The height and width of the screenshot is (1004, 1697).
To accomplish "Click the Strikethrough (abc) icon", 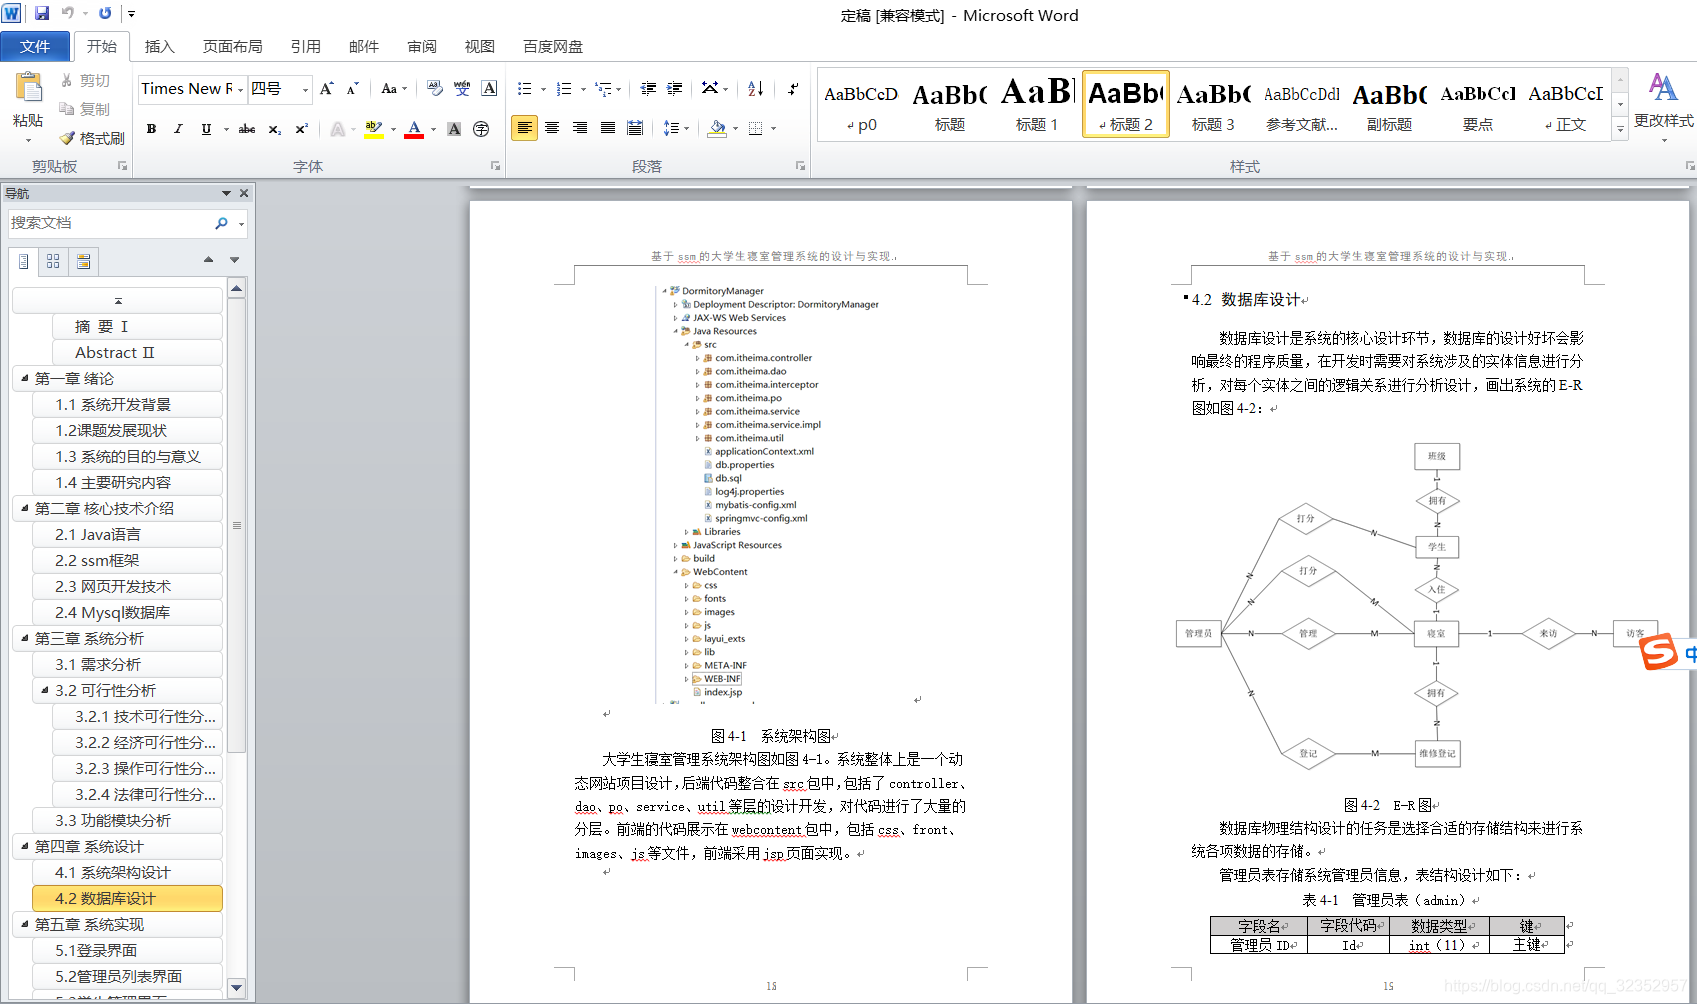I will 246,129.
